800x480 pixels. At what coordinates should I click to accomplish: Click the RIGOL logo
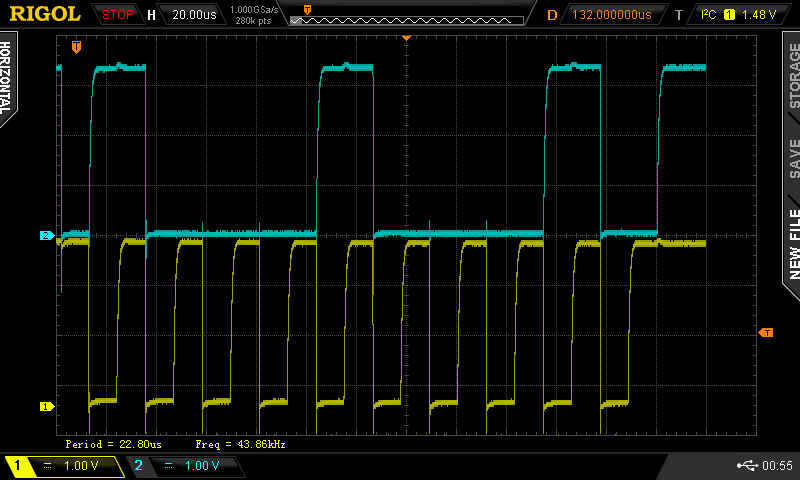coord(45,14)
